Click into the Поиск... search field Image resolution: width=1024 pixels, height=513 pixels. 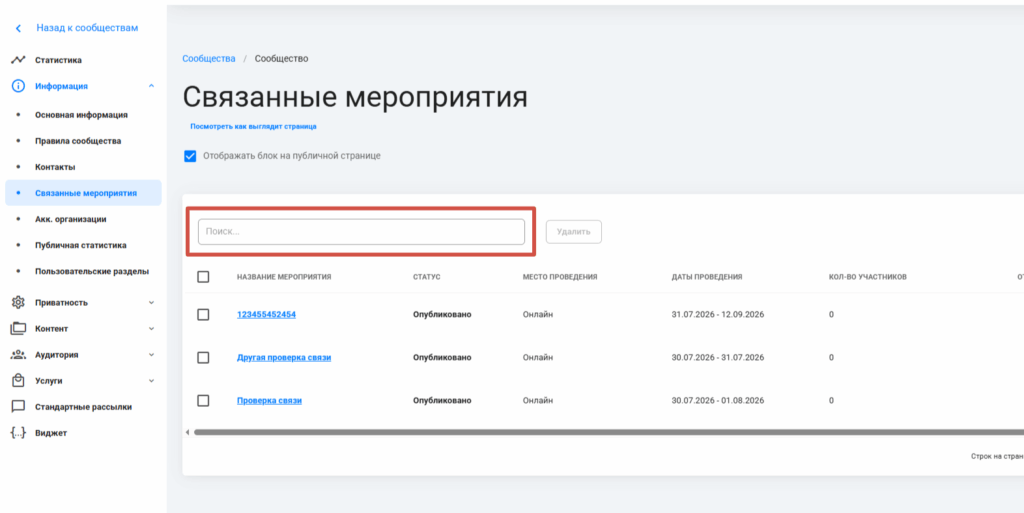tap(361, 232)
